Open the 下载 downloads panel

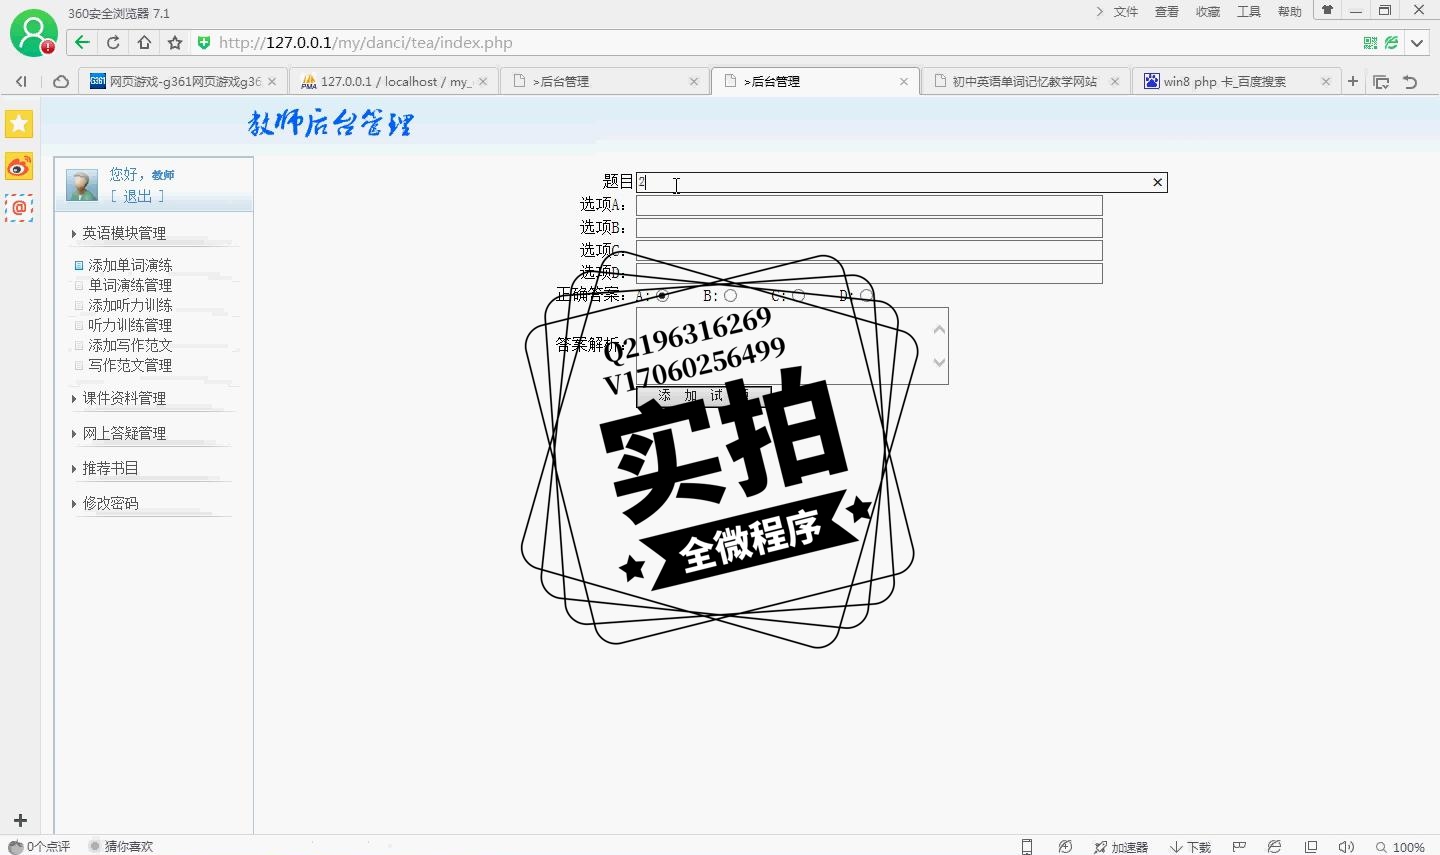pyautogui.click(x=1190, y=847)
